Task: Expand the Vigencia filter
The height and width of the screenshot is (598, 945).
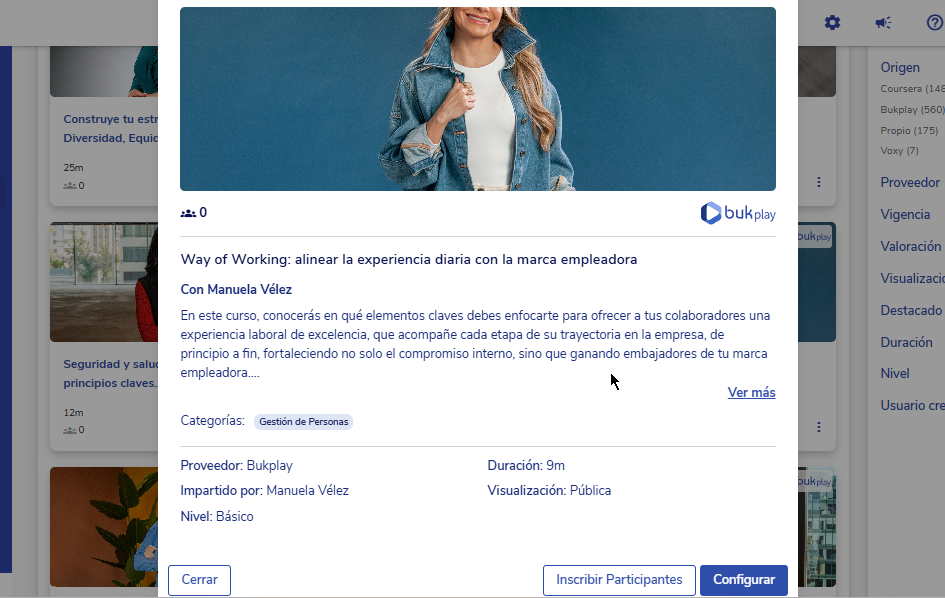Action: (905, 214)
